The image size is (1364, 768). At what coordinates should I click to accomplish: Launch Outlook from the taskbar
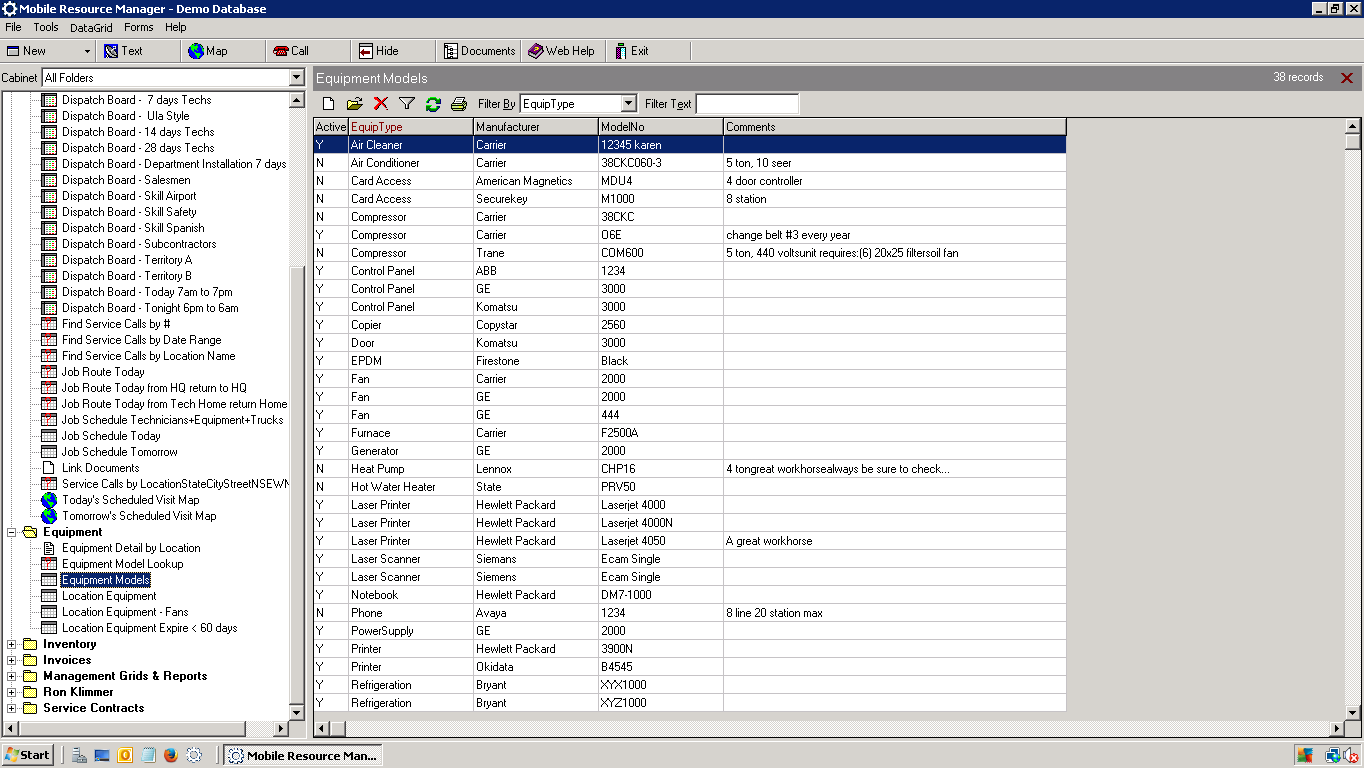pyautogui.click(x=125, y=756)
